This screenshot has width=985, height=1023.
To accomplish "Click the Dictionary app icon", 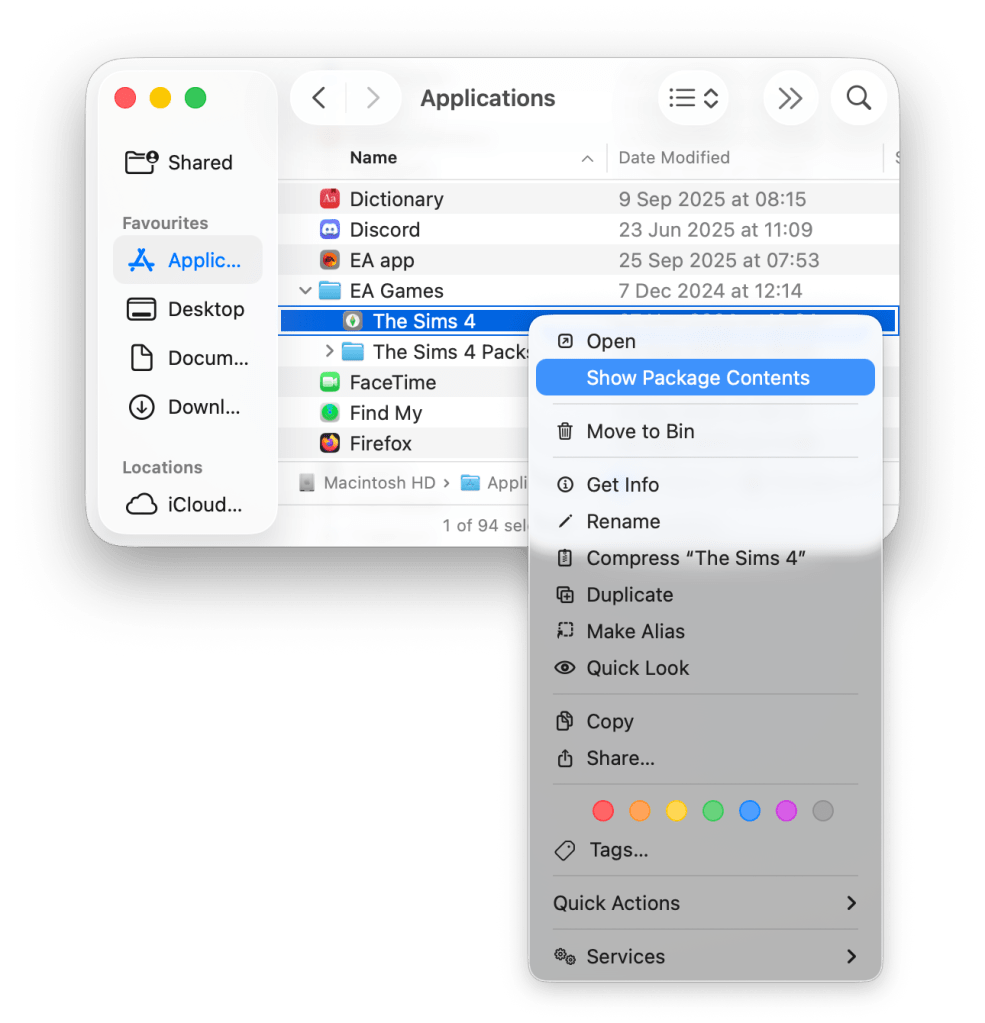I will pyautogui.click(x=329, y=199).
